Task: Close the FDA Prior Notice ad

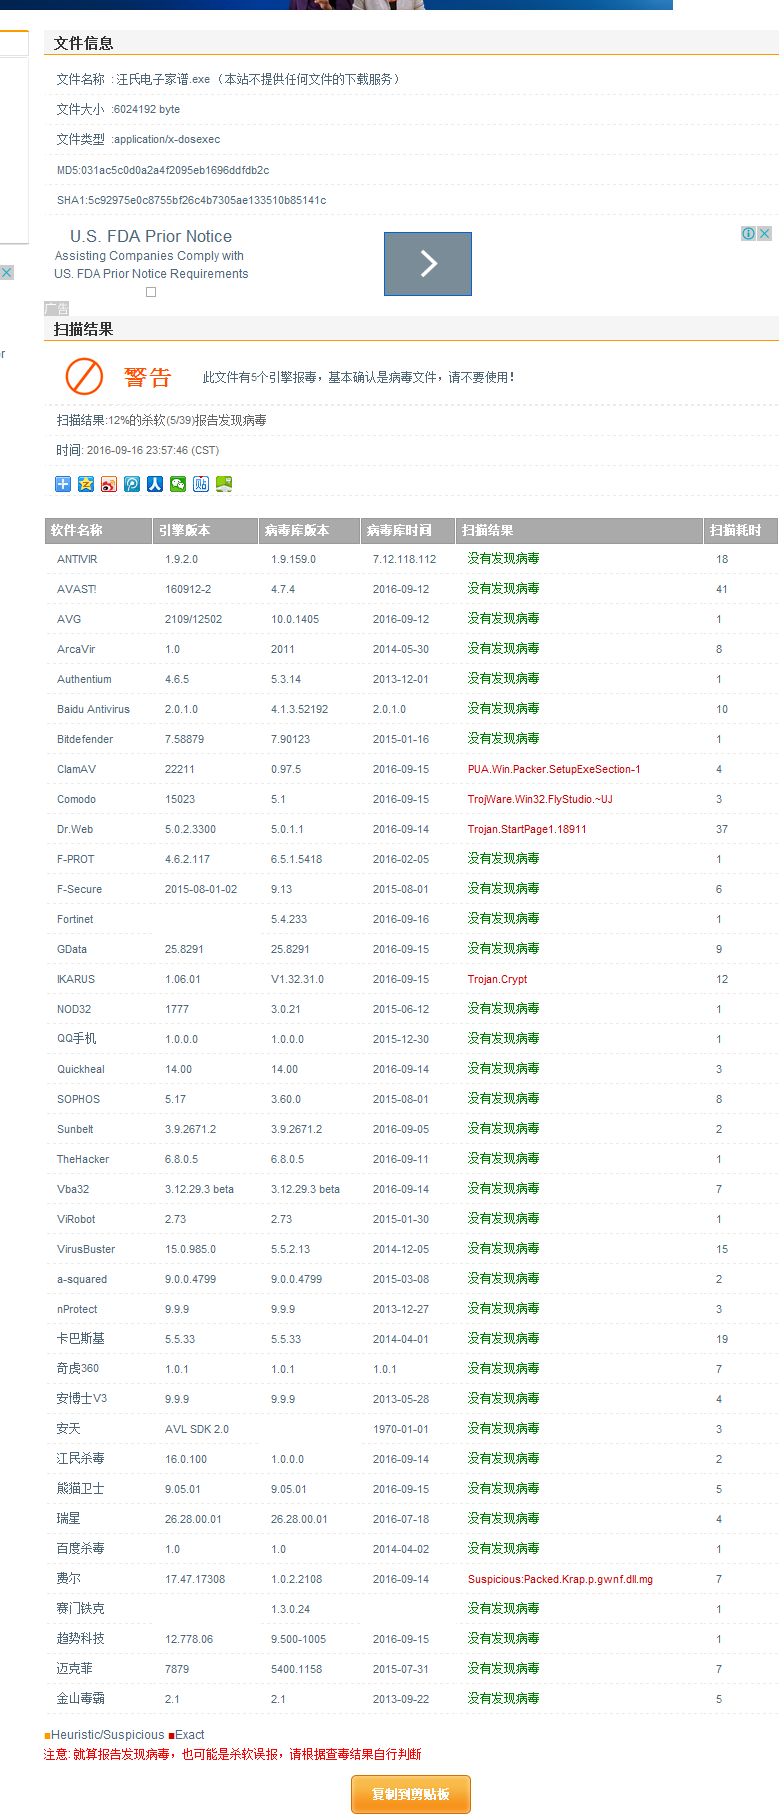Action: [x=764, y=233]
